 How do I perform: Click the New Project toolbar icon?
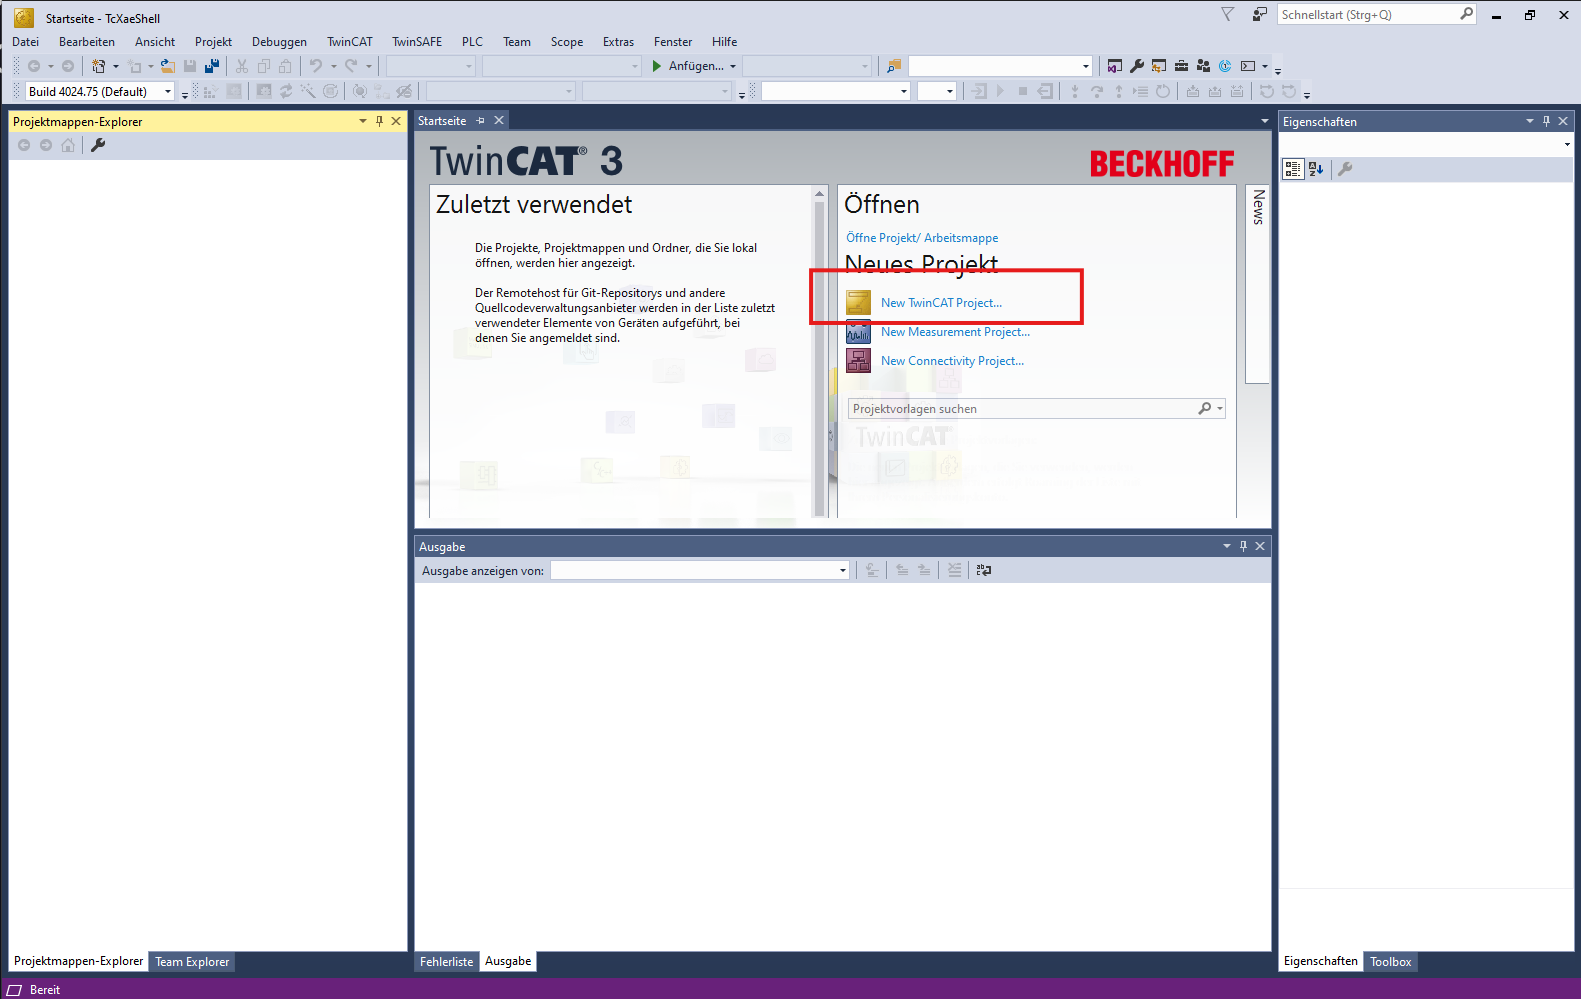point(98,66)
